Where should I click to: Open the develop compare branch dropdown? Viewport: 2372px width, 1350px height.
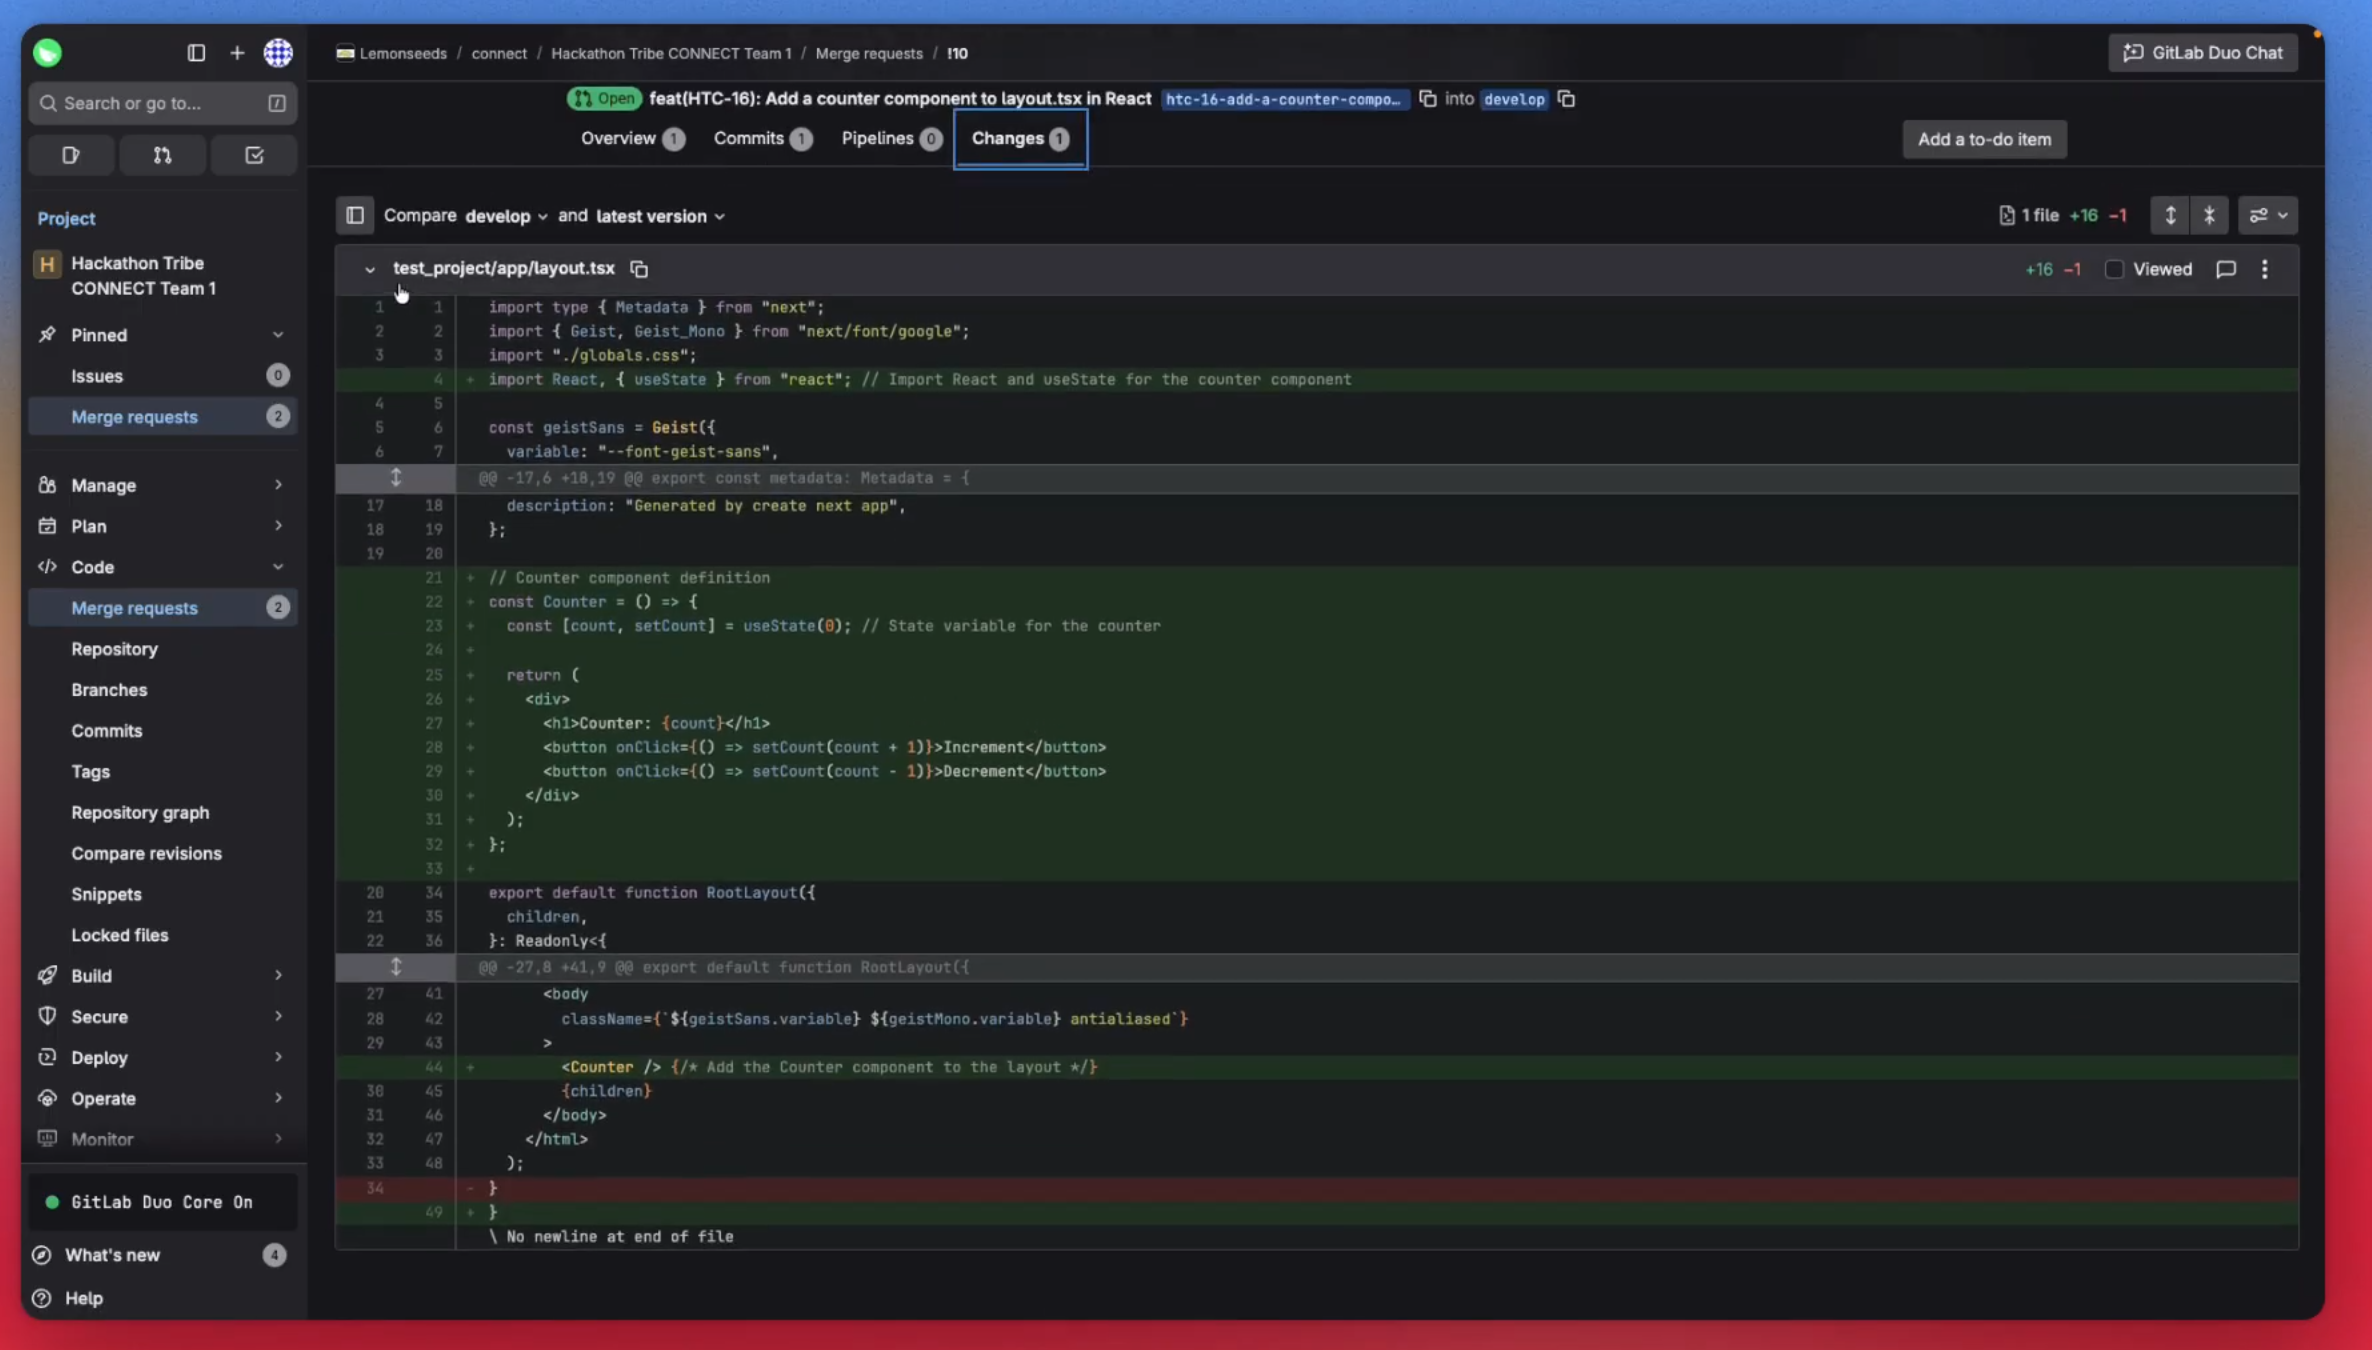506,216
